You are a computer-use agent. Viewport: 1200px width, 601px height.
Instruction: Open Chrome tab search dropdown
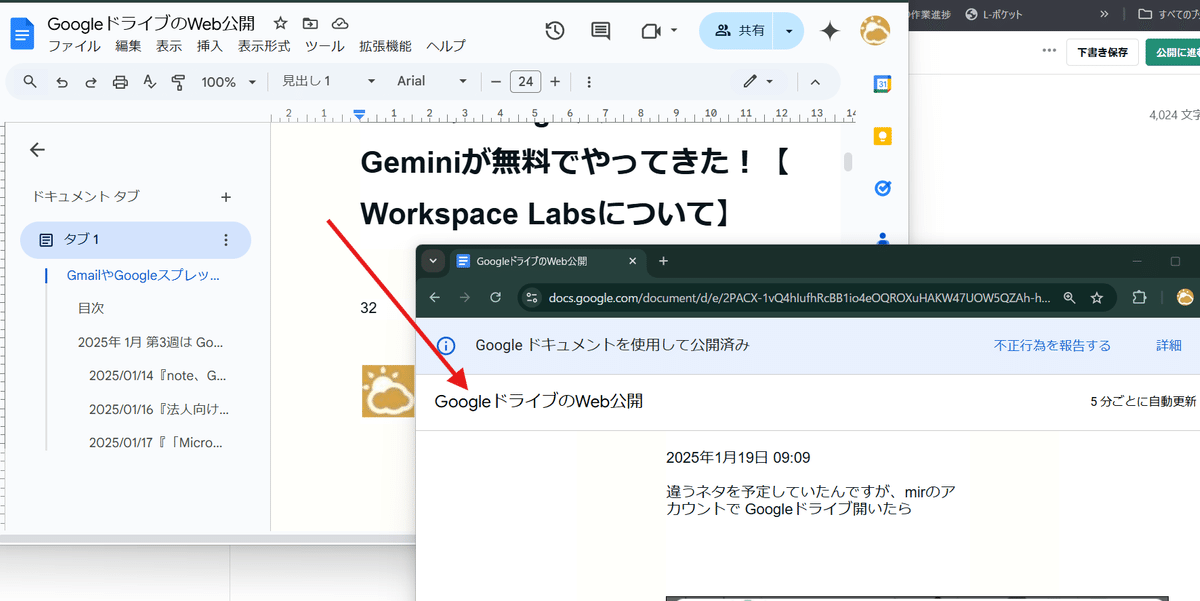click(x=433, y=261)
